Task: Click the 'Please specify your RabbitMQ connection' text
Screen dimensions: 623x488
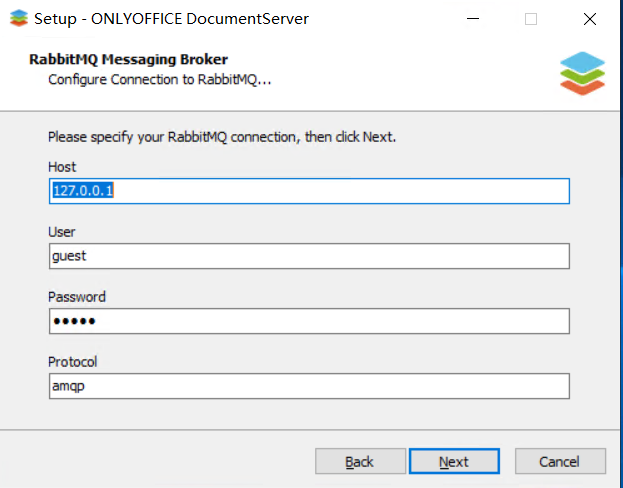Action: point(222,137)
